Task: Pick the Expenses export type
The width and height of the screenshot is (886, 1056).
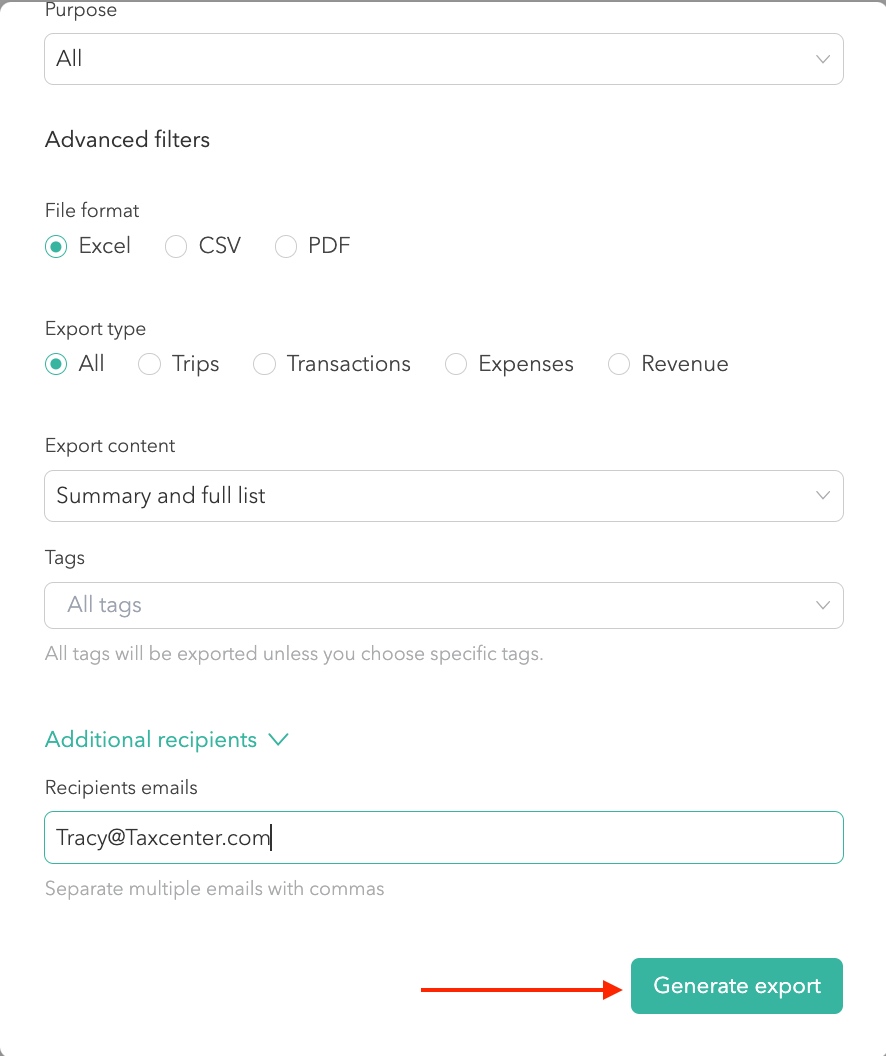Action: click(x=456, y=364)
